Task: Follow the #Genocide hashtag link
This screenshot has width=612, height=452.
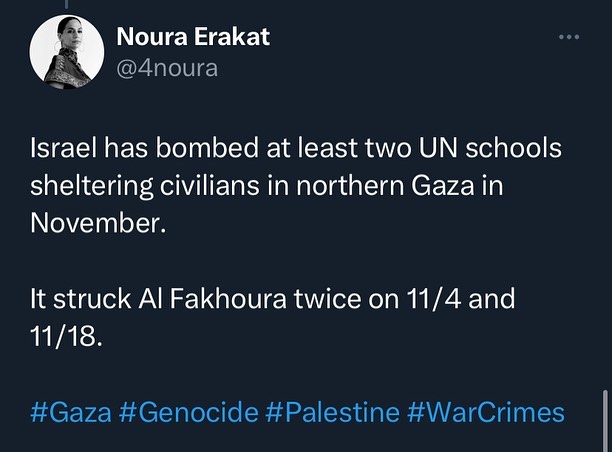Action: pos(192,412)
